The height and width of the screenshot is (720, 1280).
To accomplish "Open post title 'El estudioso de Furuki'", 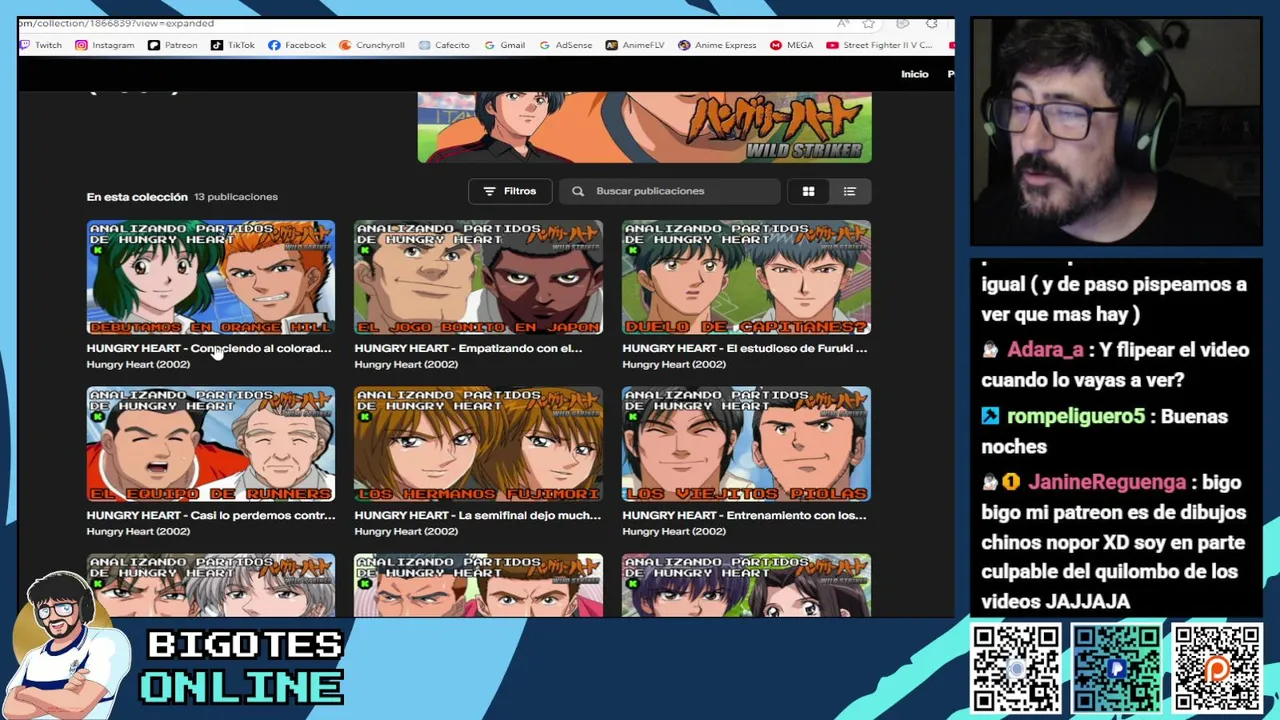I will tap(745, 348).
